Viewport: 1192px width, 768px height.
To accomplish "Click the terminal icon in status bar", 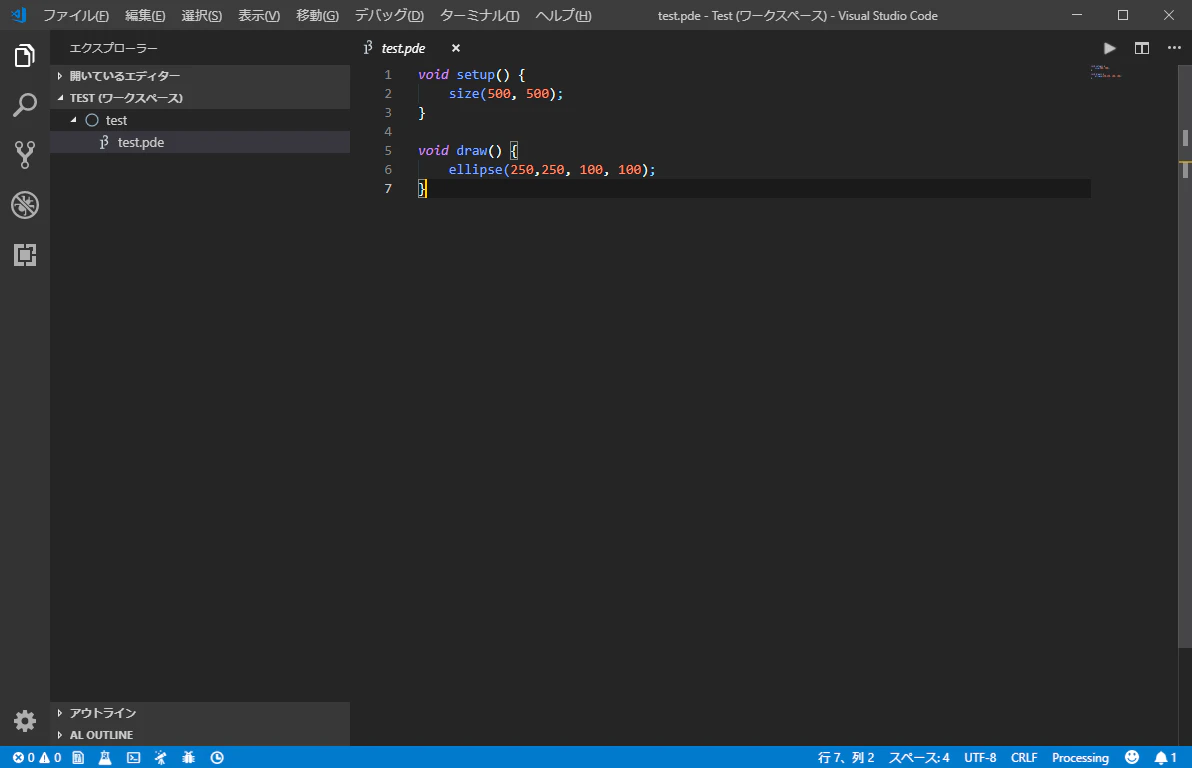I will (133, 757).
